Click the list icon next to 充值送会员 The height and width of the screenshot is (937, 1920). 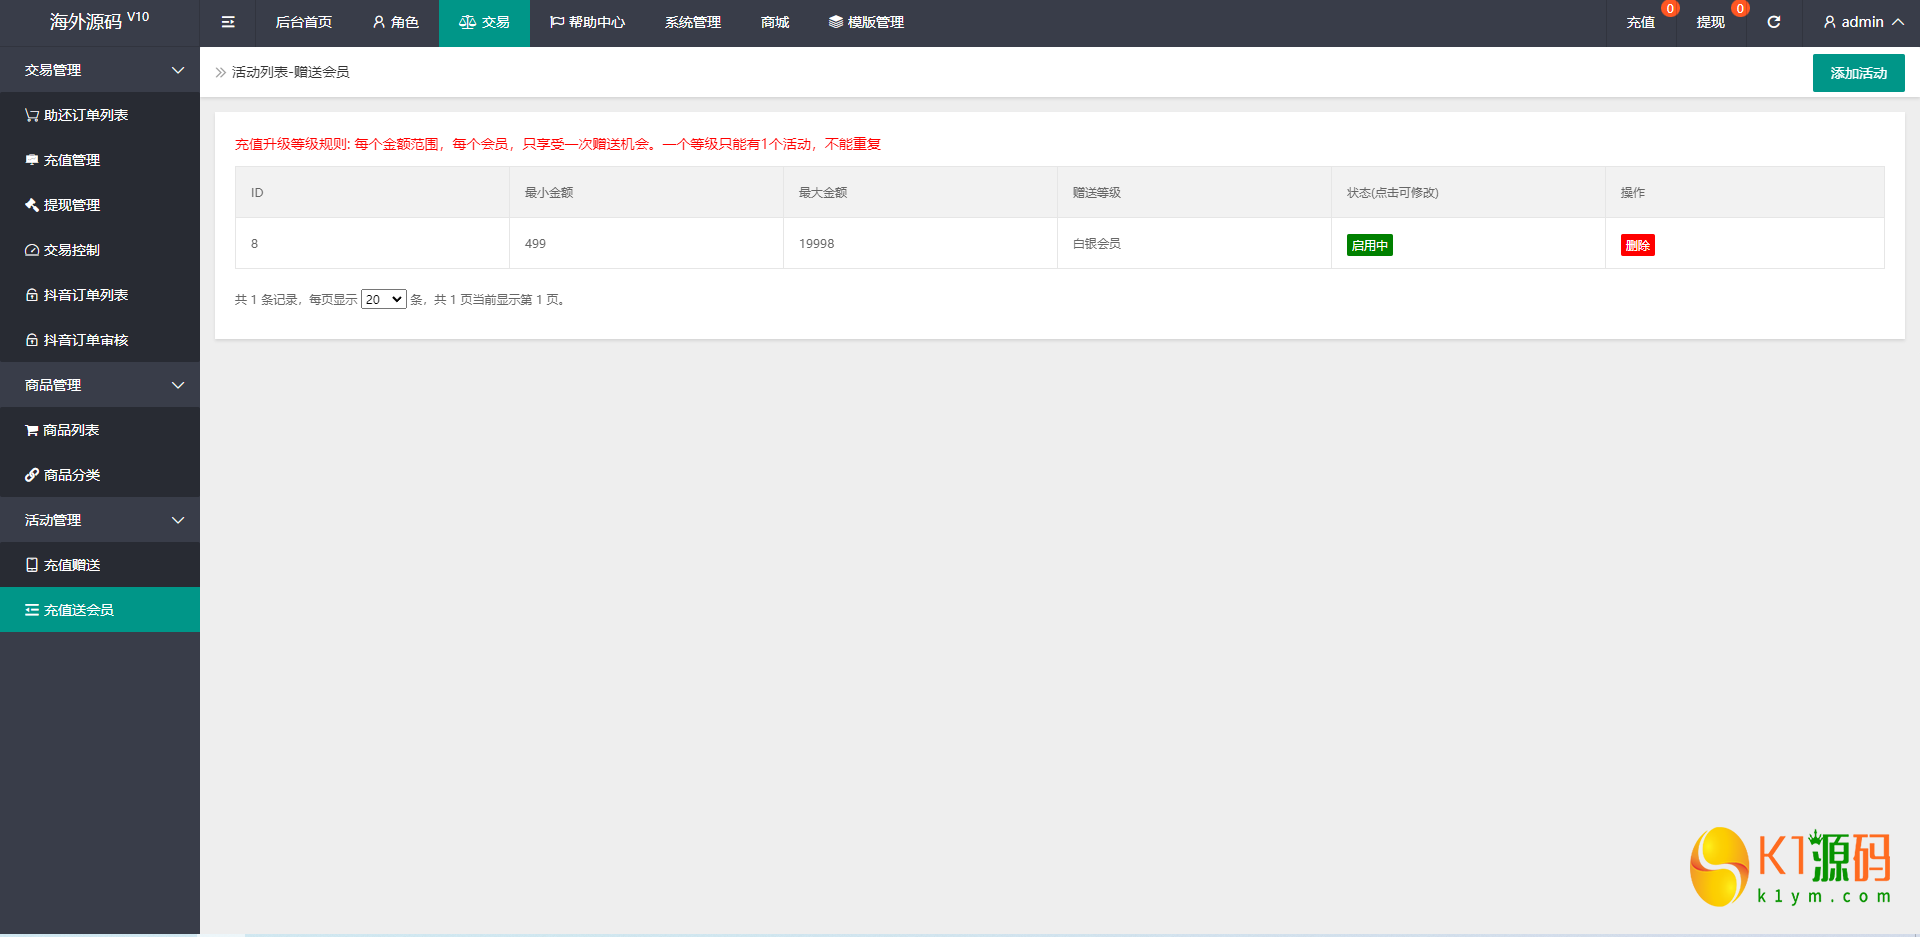pyautogui.click(x=32, y=610)
